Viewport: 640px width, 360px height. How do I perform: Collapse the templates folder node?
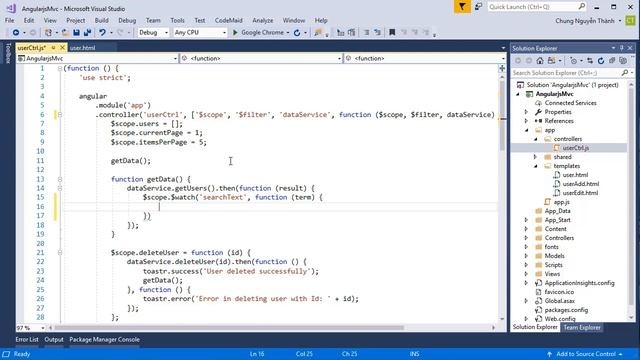point(536,166)
